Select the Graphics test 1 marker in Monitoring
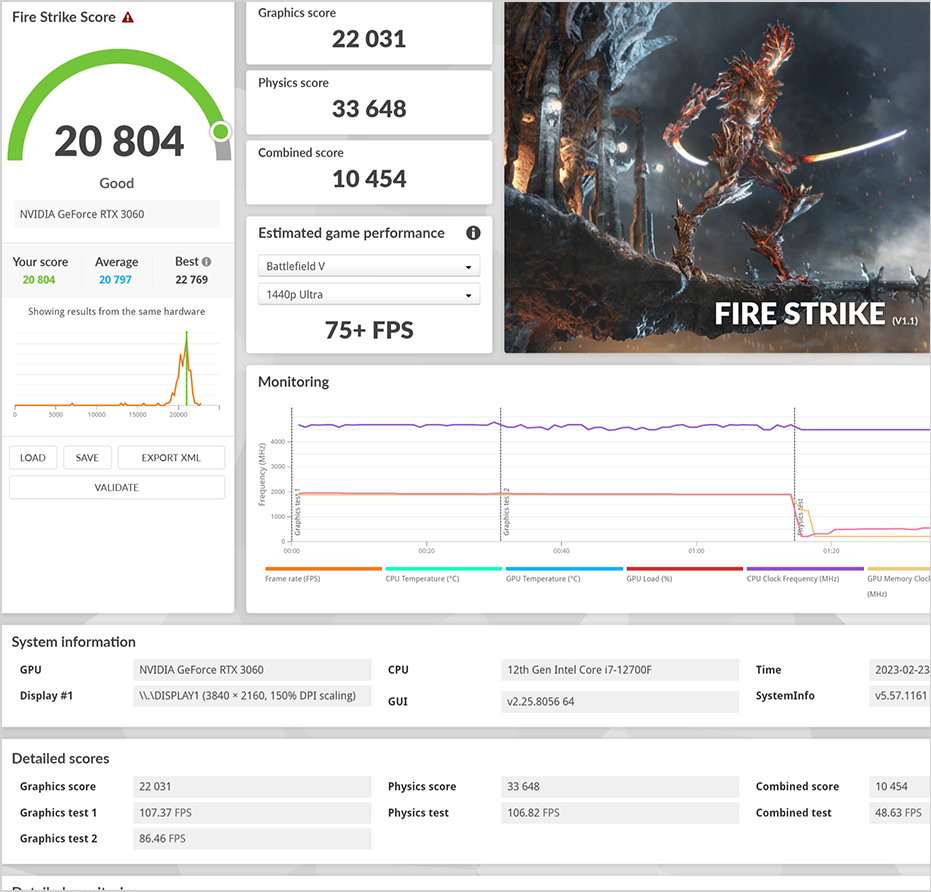This screenshot has height=892, width=931. pyautogui.click(x=297, y=510)
